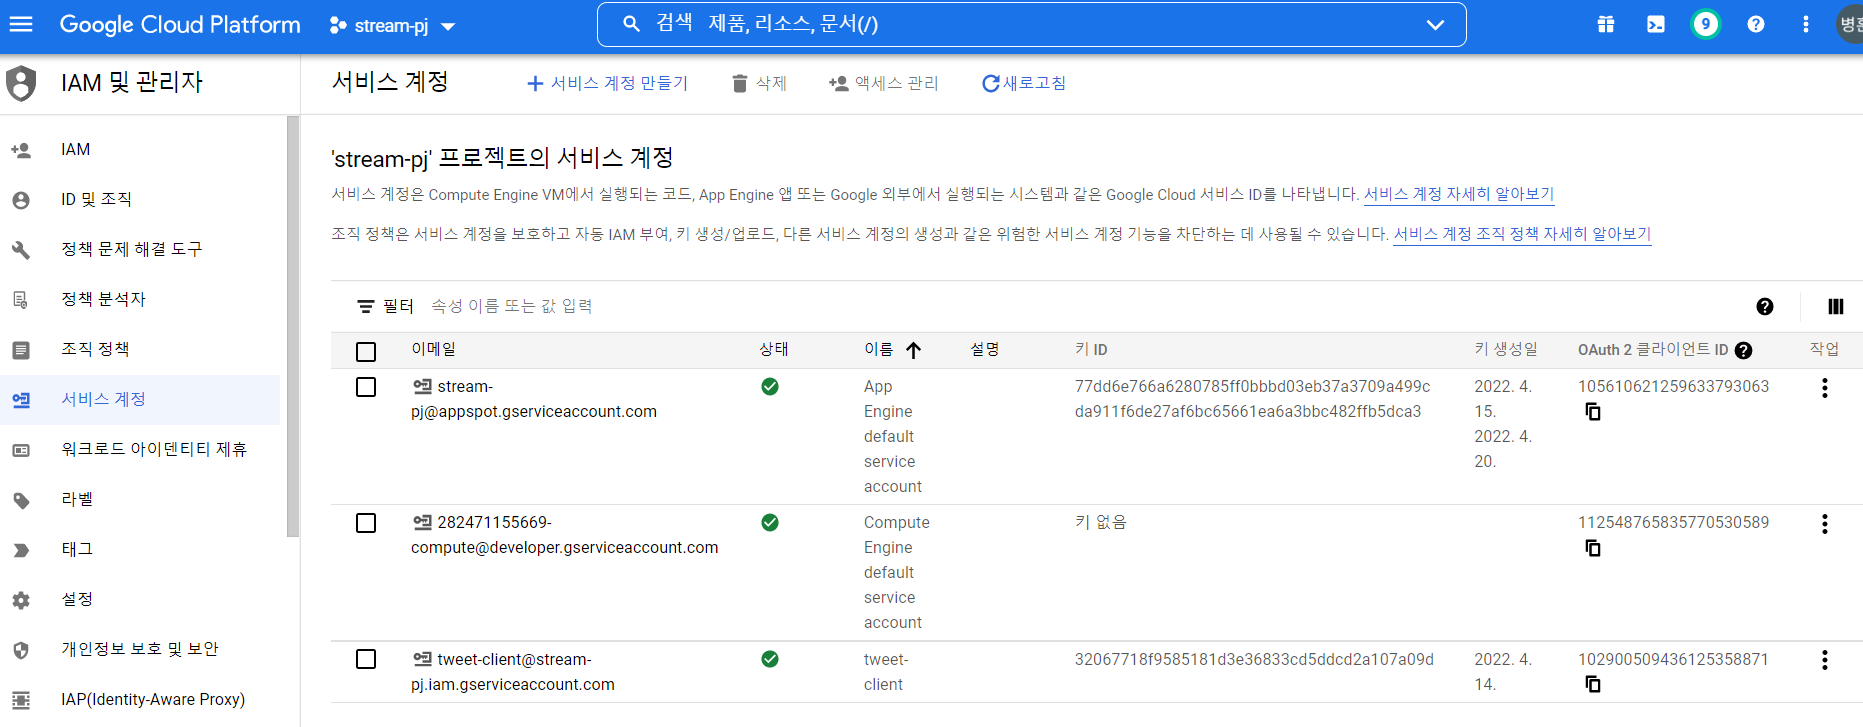Screen dimensions: 1863x727
Task: Check the stream-pj appspot account row
Action: click(x=366, y=387)
